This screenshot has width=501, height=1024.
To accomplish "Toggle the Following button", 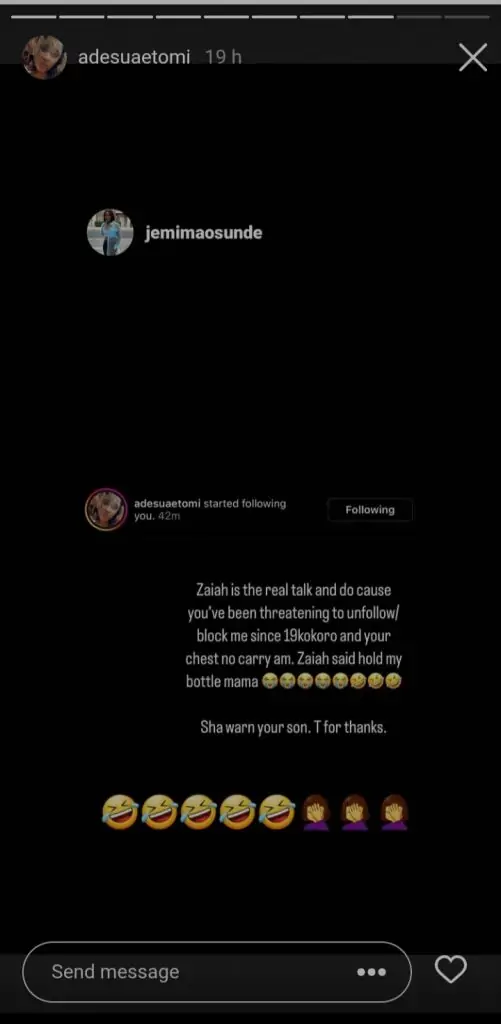I will coord(370,509).
